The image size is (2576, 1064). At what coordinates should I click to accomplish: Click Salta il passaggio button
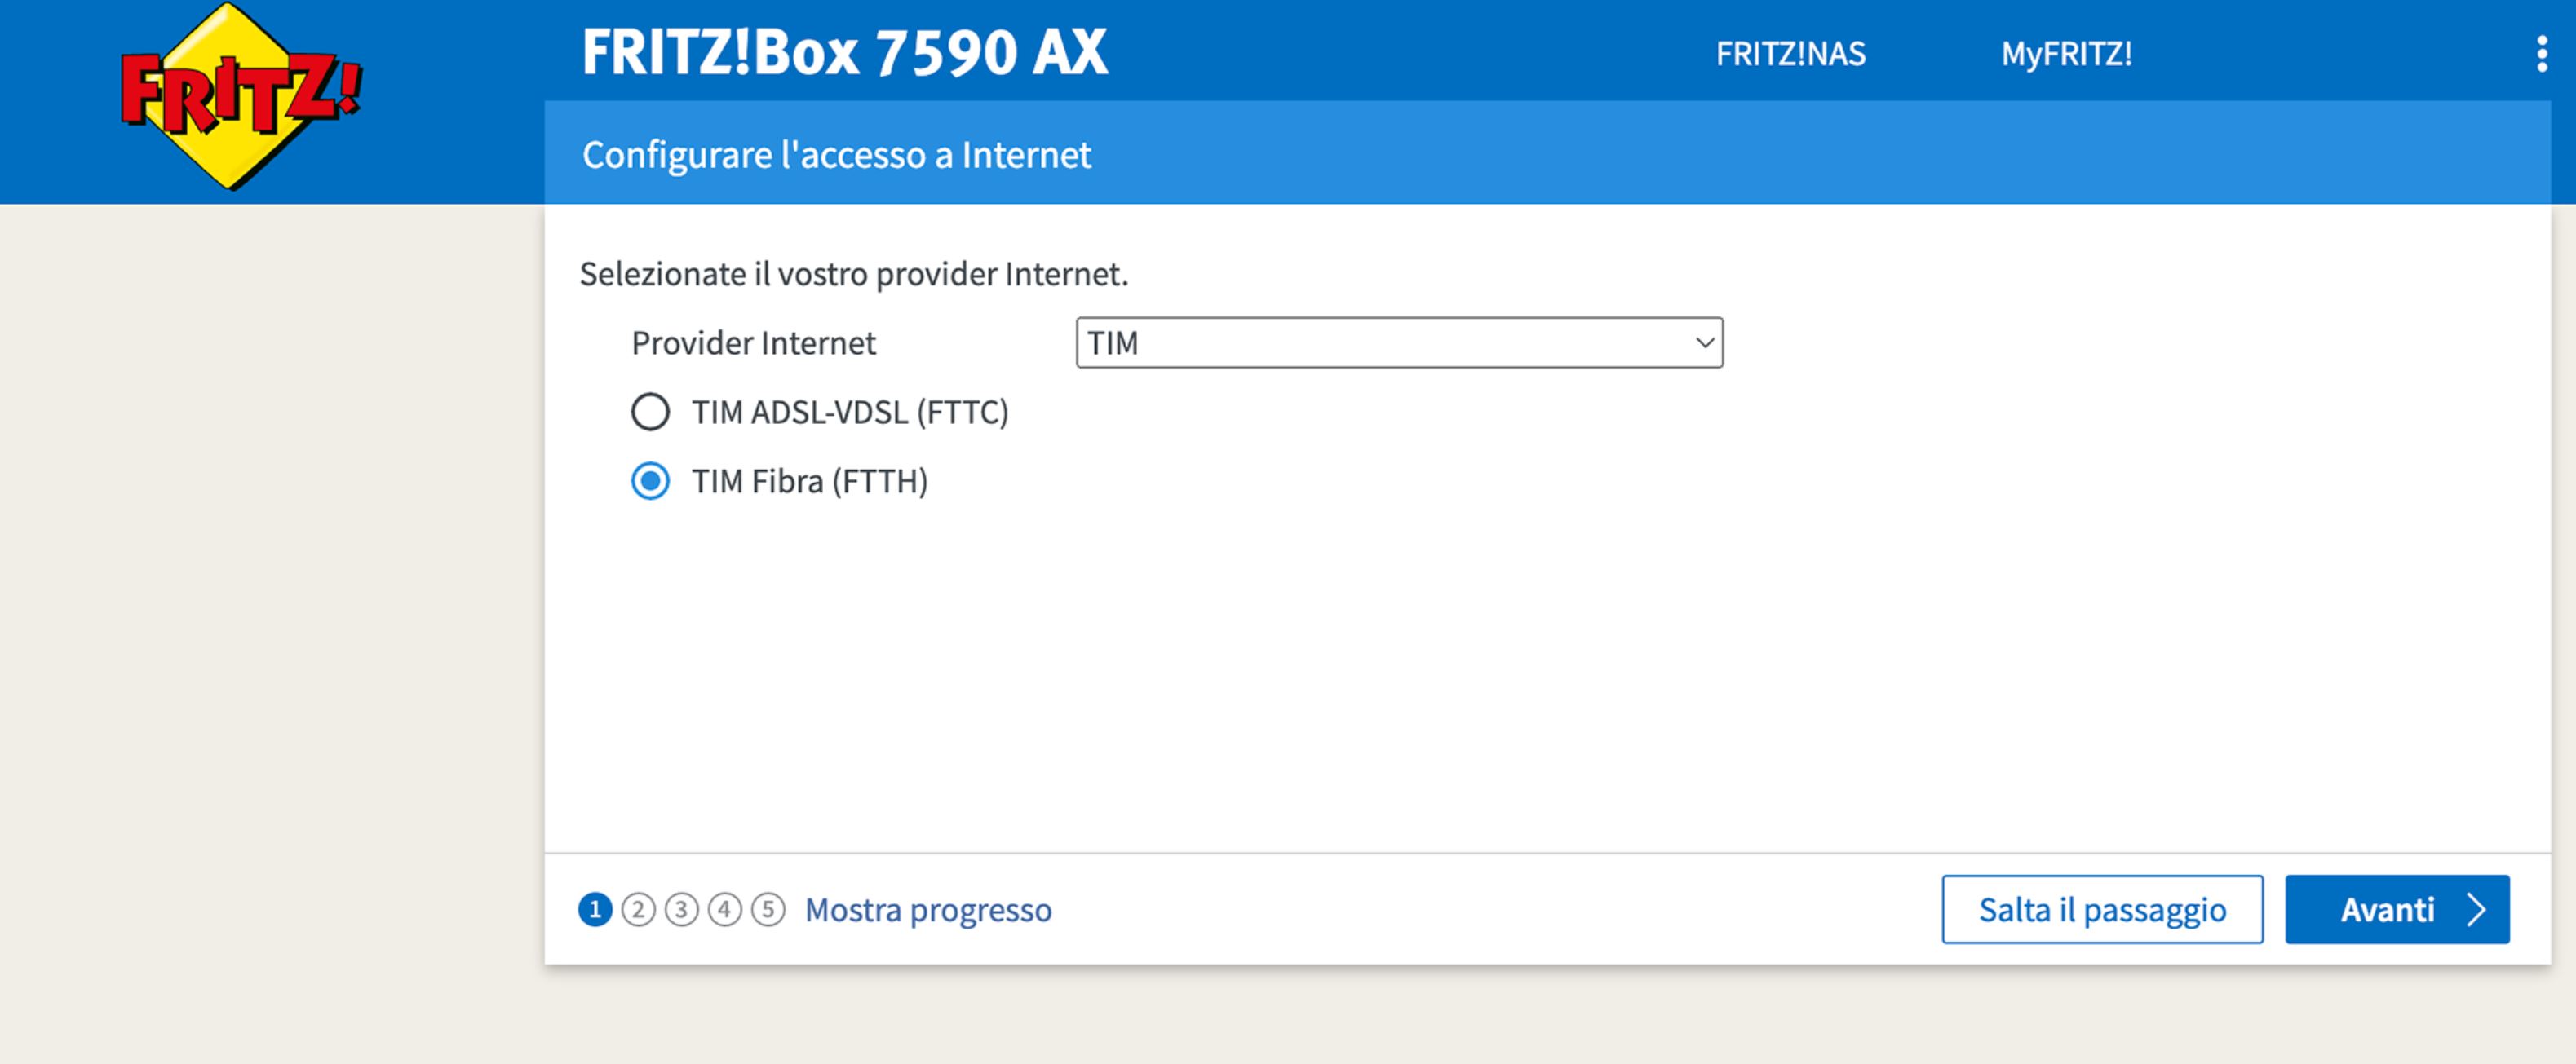pos(2102,909)
